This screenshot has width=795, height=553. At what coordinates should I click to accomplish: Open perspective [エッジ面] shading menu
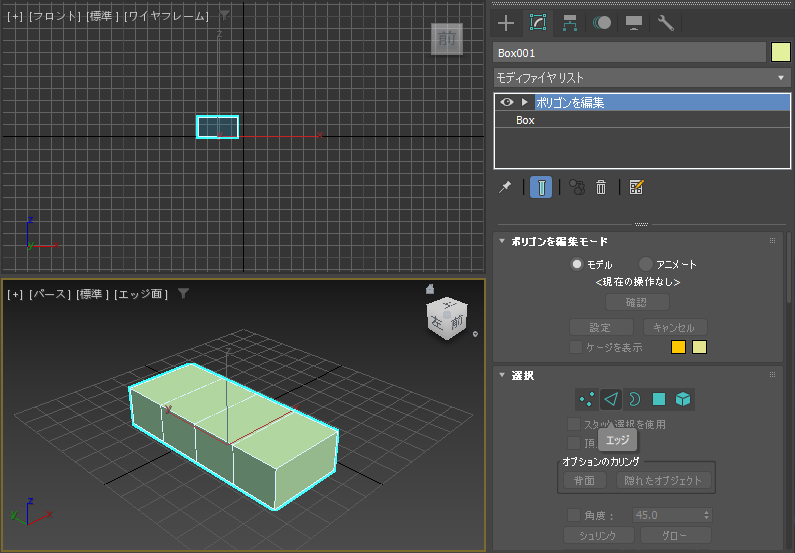point(141,294)
